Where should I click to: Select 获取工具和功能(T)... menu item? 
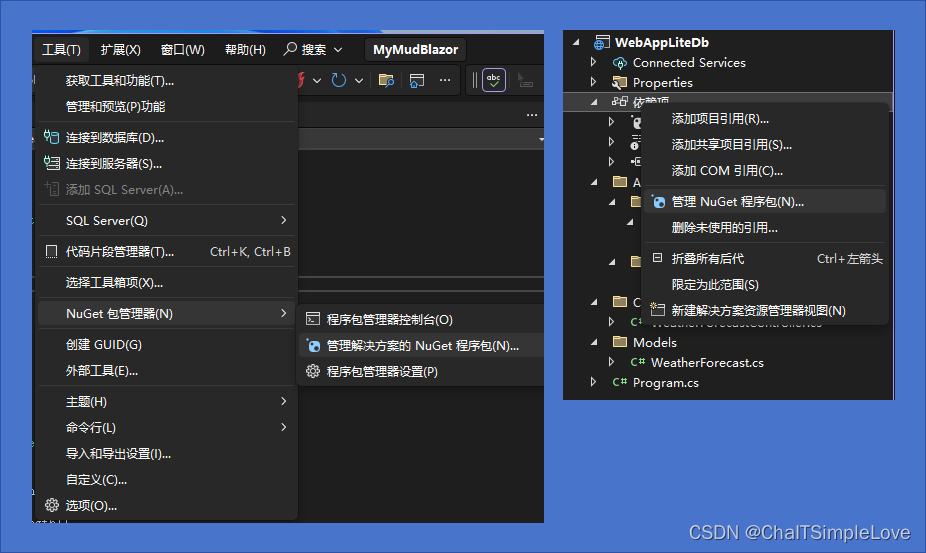pyautogui.click(x=167, y=81)
